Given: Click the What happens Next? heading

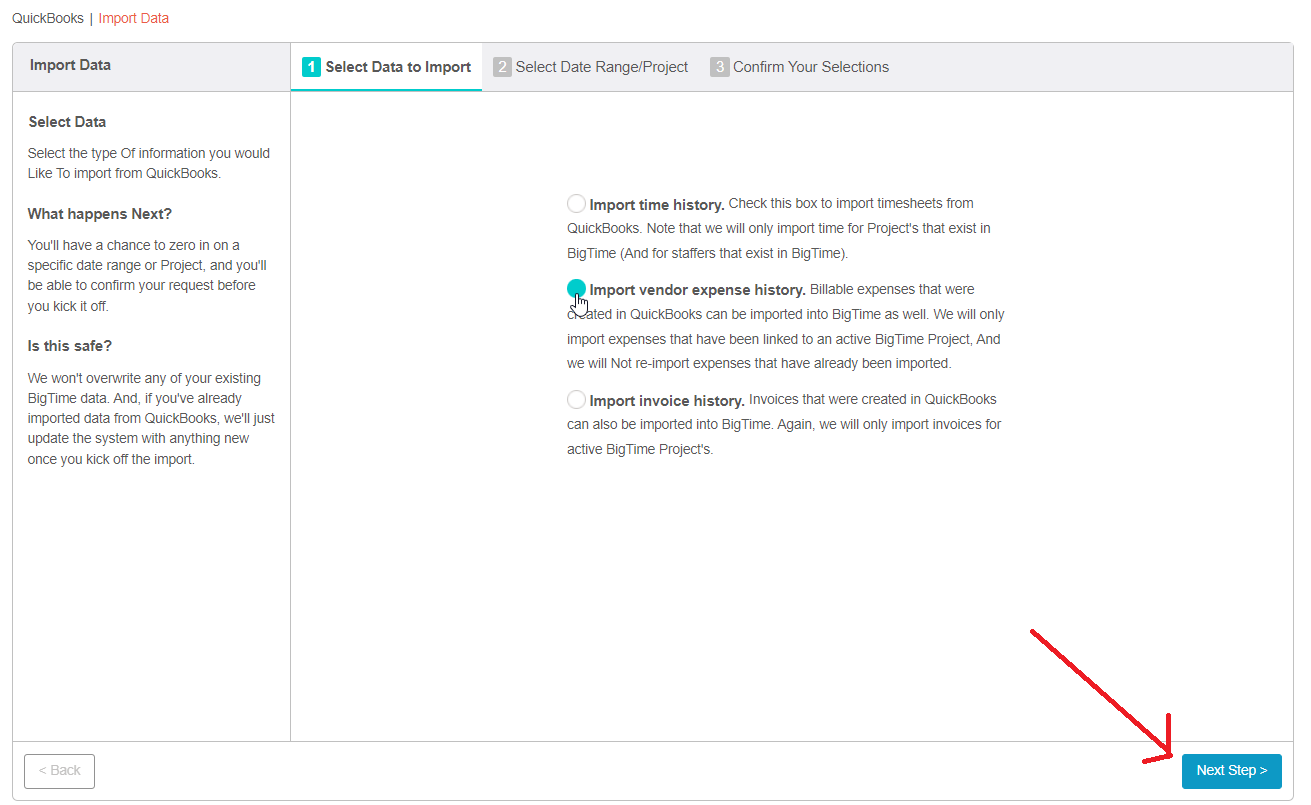Looking at the screenshot, I should click(x=100, y=214).
